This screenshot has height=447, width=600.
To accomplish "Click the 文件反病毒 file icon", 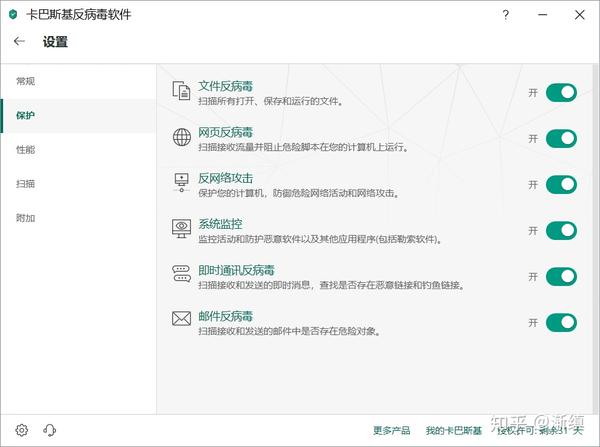I will (x=181, y=91).
